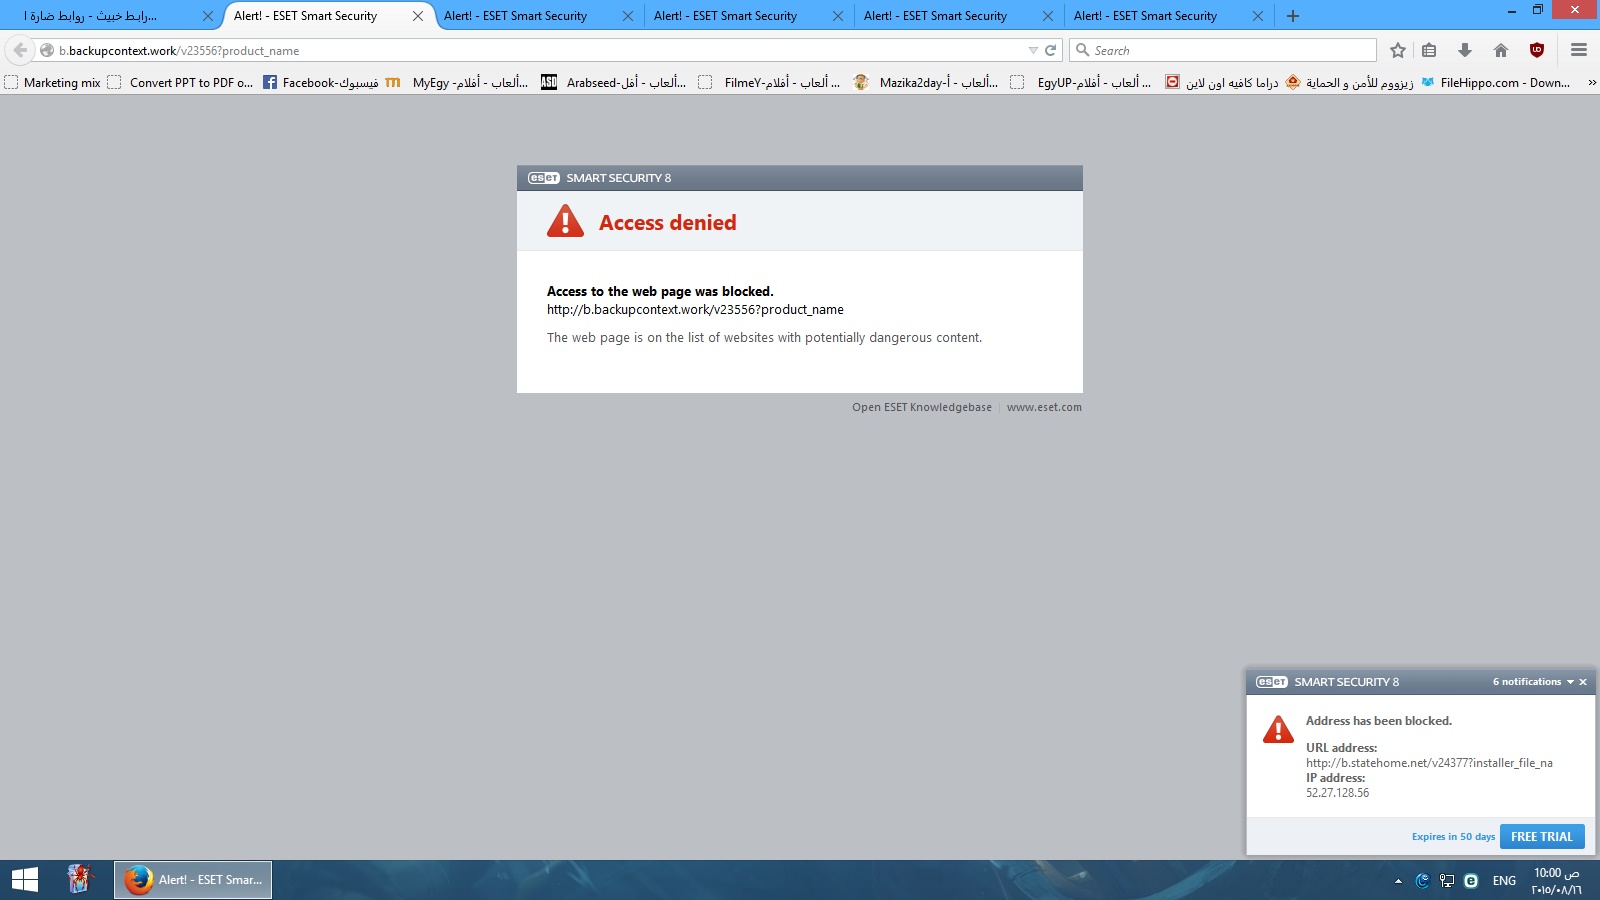Open the Mazika2day bookmark

pyautogui.click(x=926, y=83)
